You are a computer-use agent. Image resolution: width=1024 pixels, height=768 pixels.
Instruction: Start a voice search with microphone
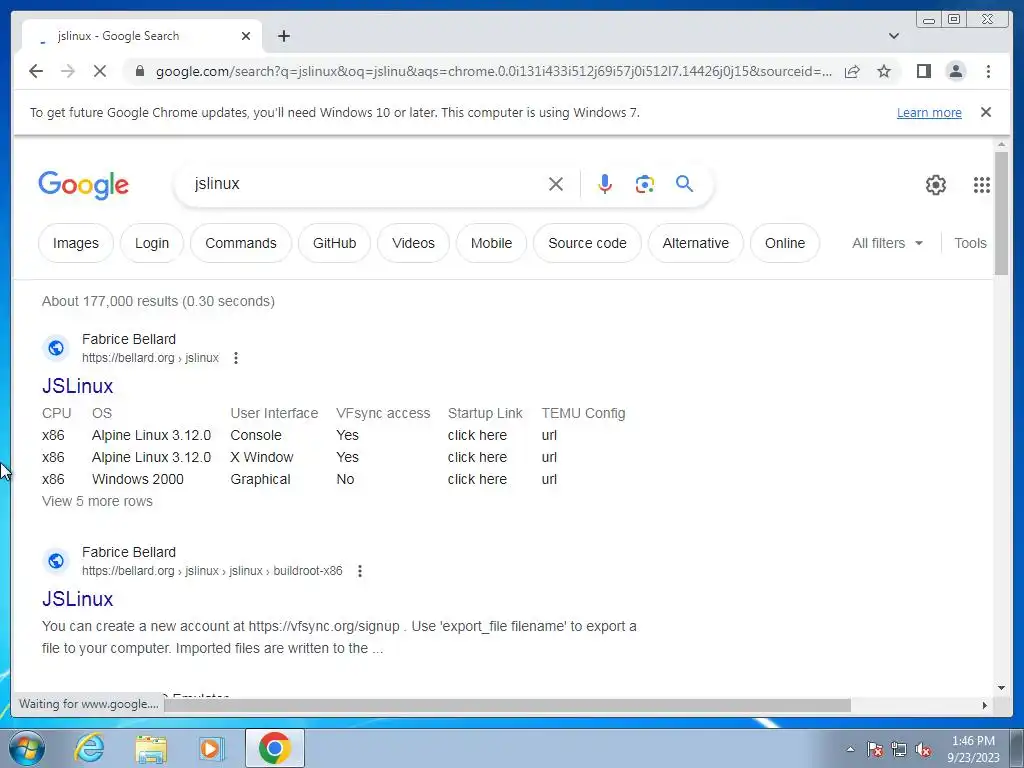(605, 184)
